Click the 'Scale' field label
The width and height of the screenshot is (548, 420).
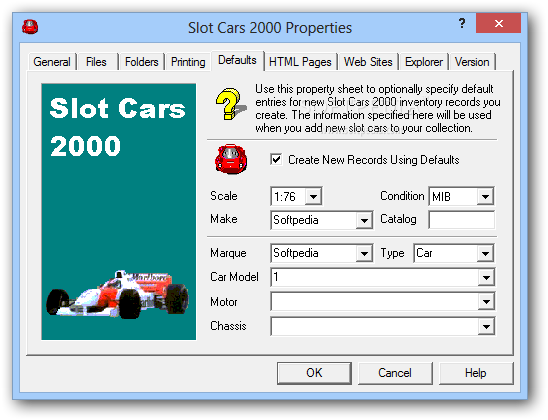coord(224,196)
